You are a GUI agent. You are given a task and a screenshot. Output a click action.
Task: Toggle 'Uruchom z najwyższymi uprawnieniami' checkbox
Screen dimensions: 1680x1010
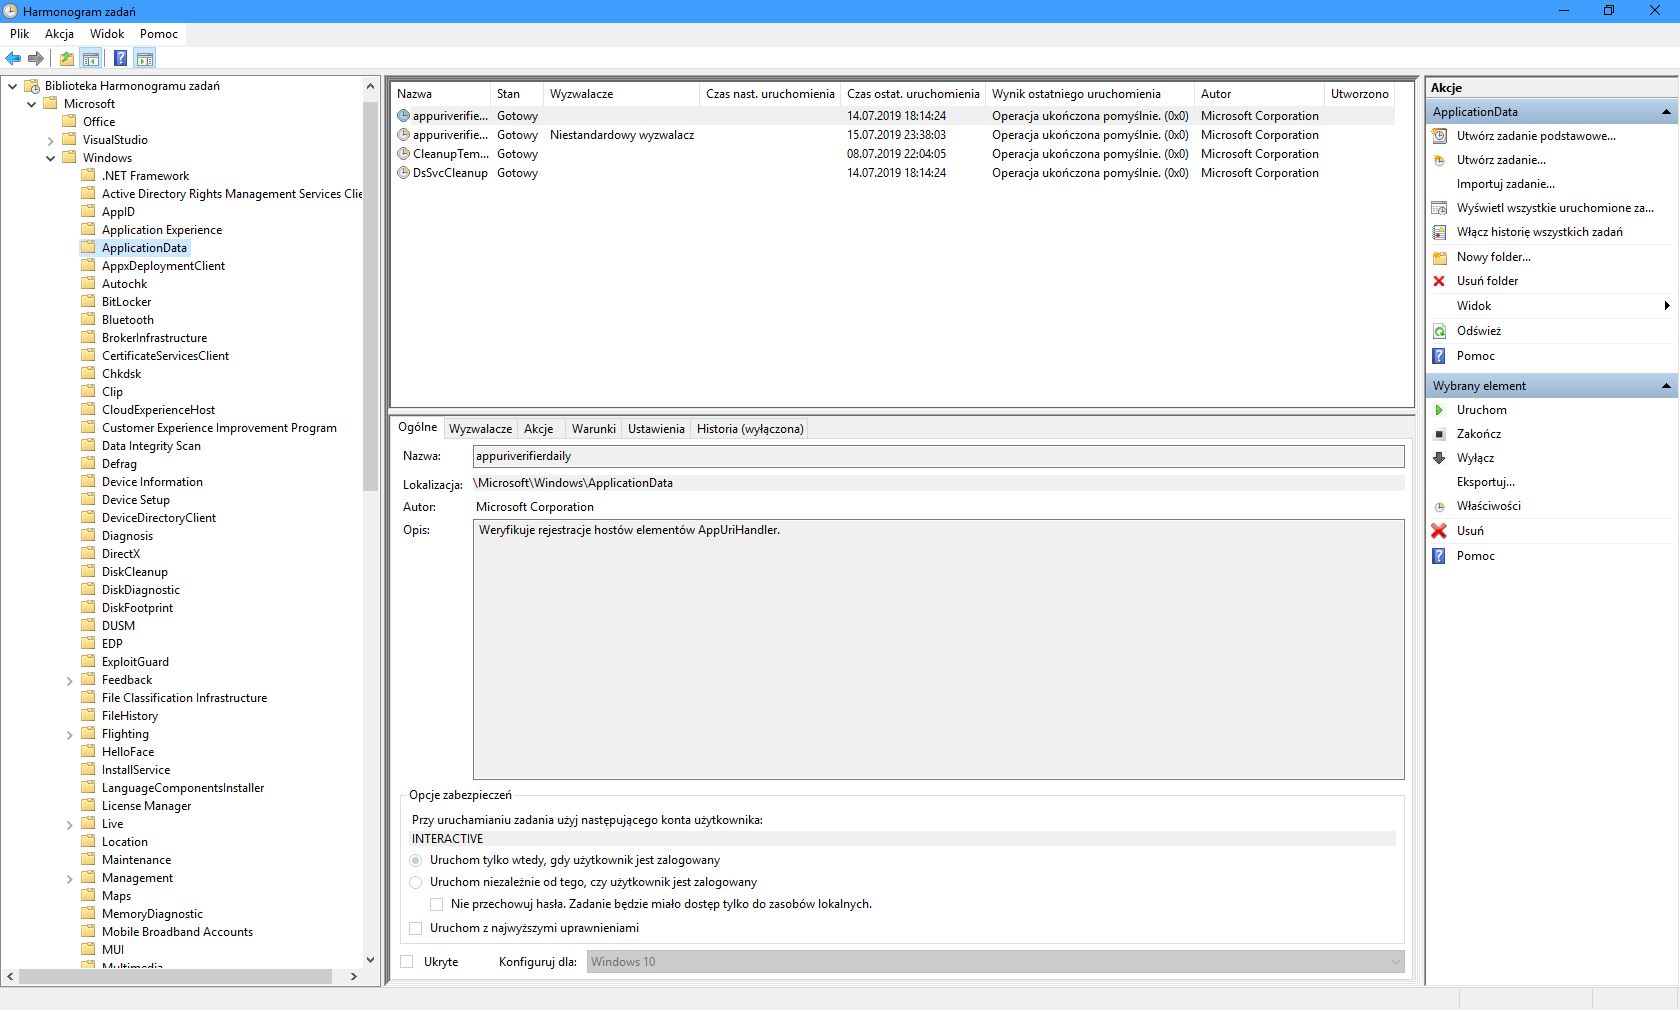tap(416, 928)
